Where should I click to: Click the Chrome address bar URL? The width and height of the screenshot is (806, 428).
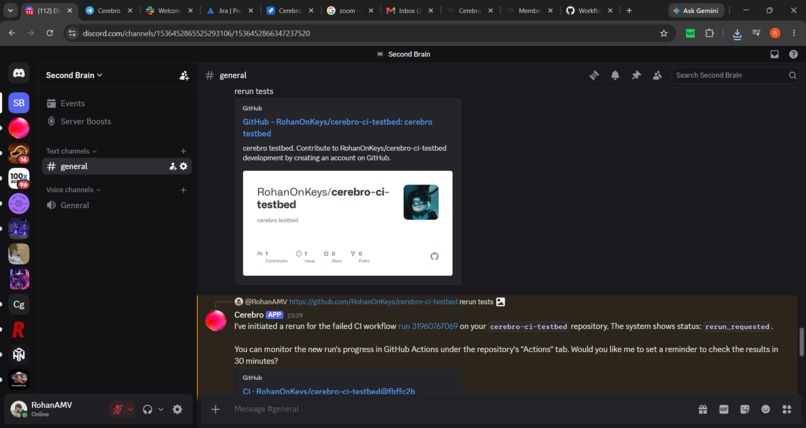click(196, 33)
